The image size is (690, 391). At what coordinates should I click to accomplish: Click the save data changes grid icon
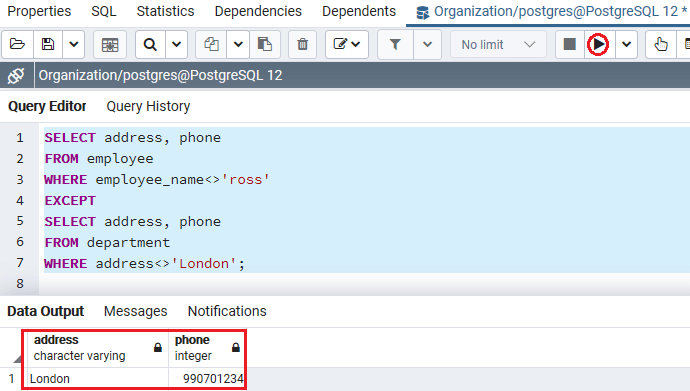110,44
